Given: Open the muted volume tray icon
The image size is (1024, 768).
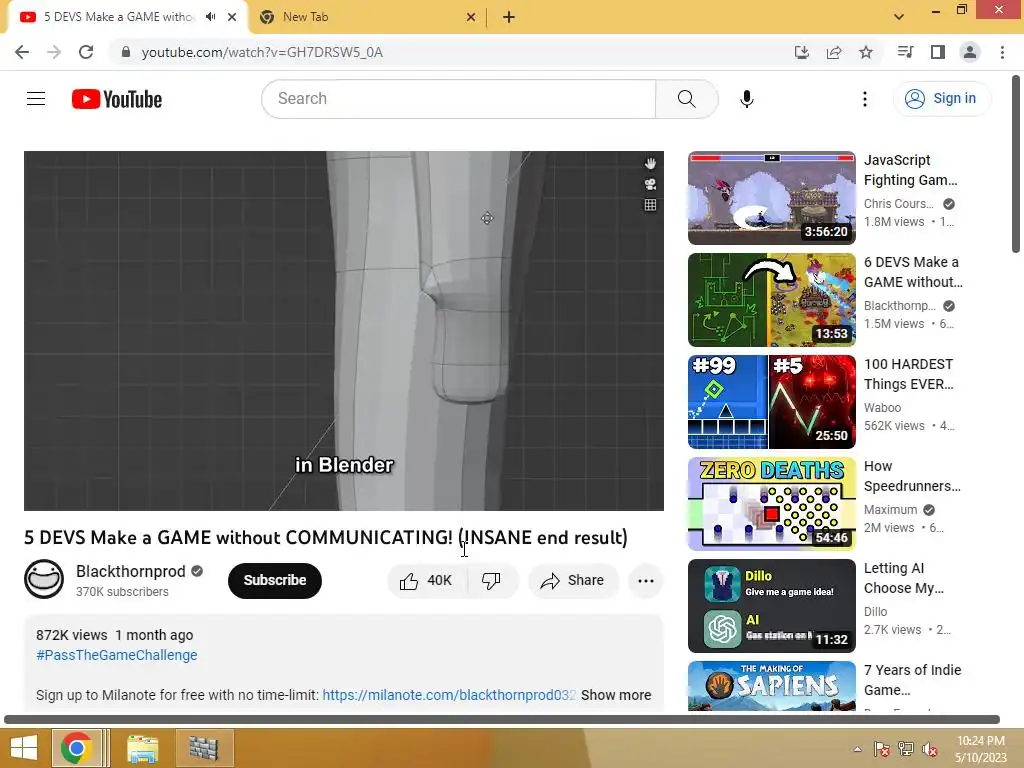Looking at the screenshot, I should [929, 749].
